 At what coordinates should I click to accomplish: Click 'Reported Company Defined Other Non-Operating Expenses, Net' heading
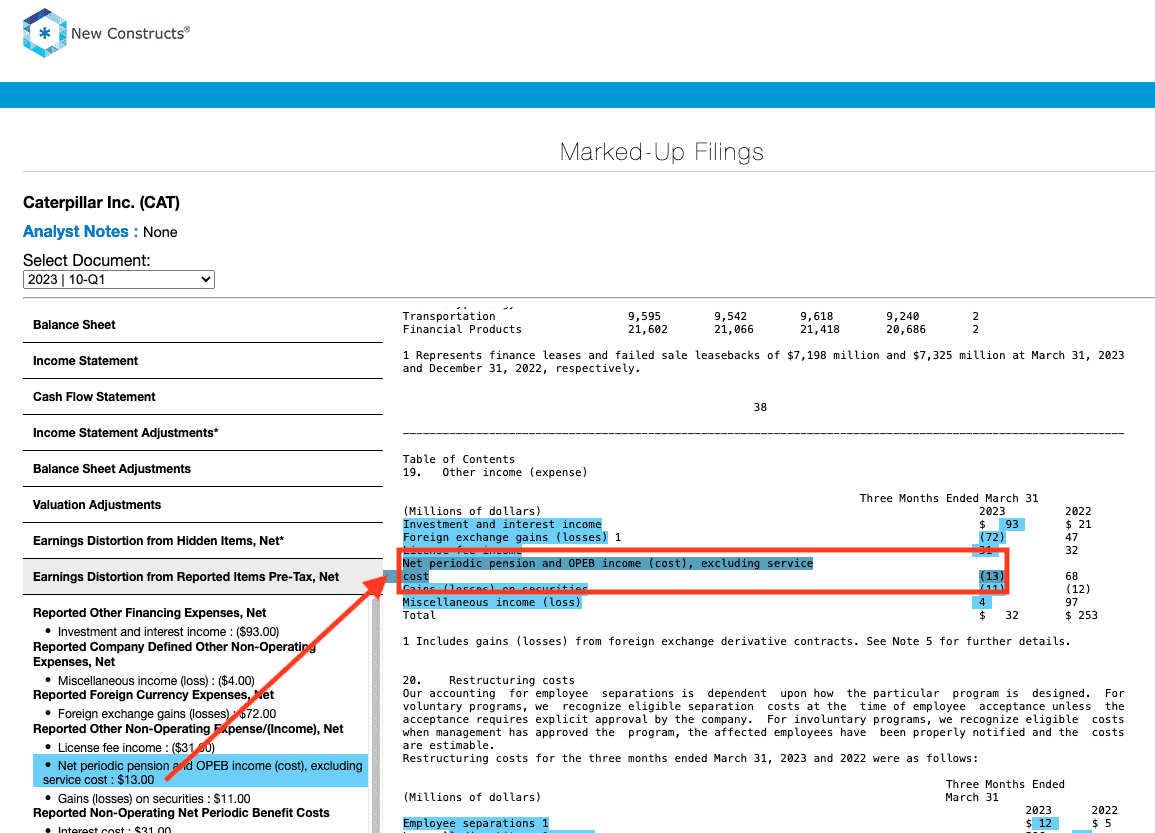coord(175,654)
